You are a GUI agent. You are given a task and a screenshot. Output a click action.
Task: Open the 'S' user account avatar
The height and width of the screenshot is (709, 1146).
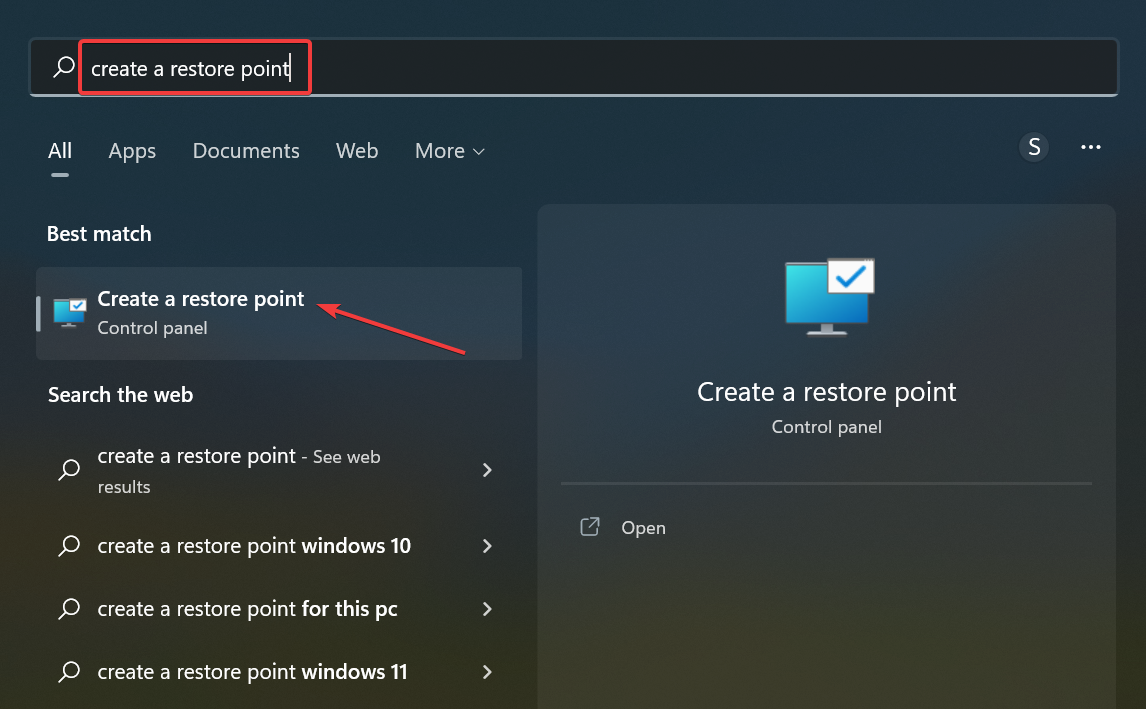click(x=1033, y=147)
